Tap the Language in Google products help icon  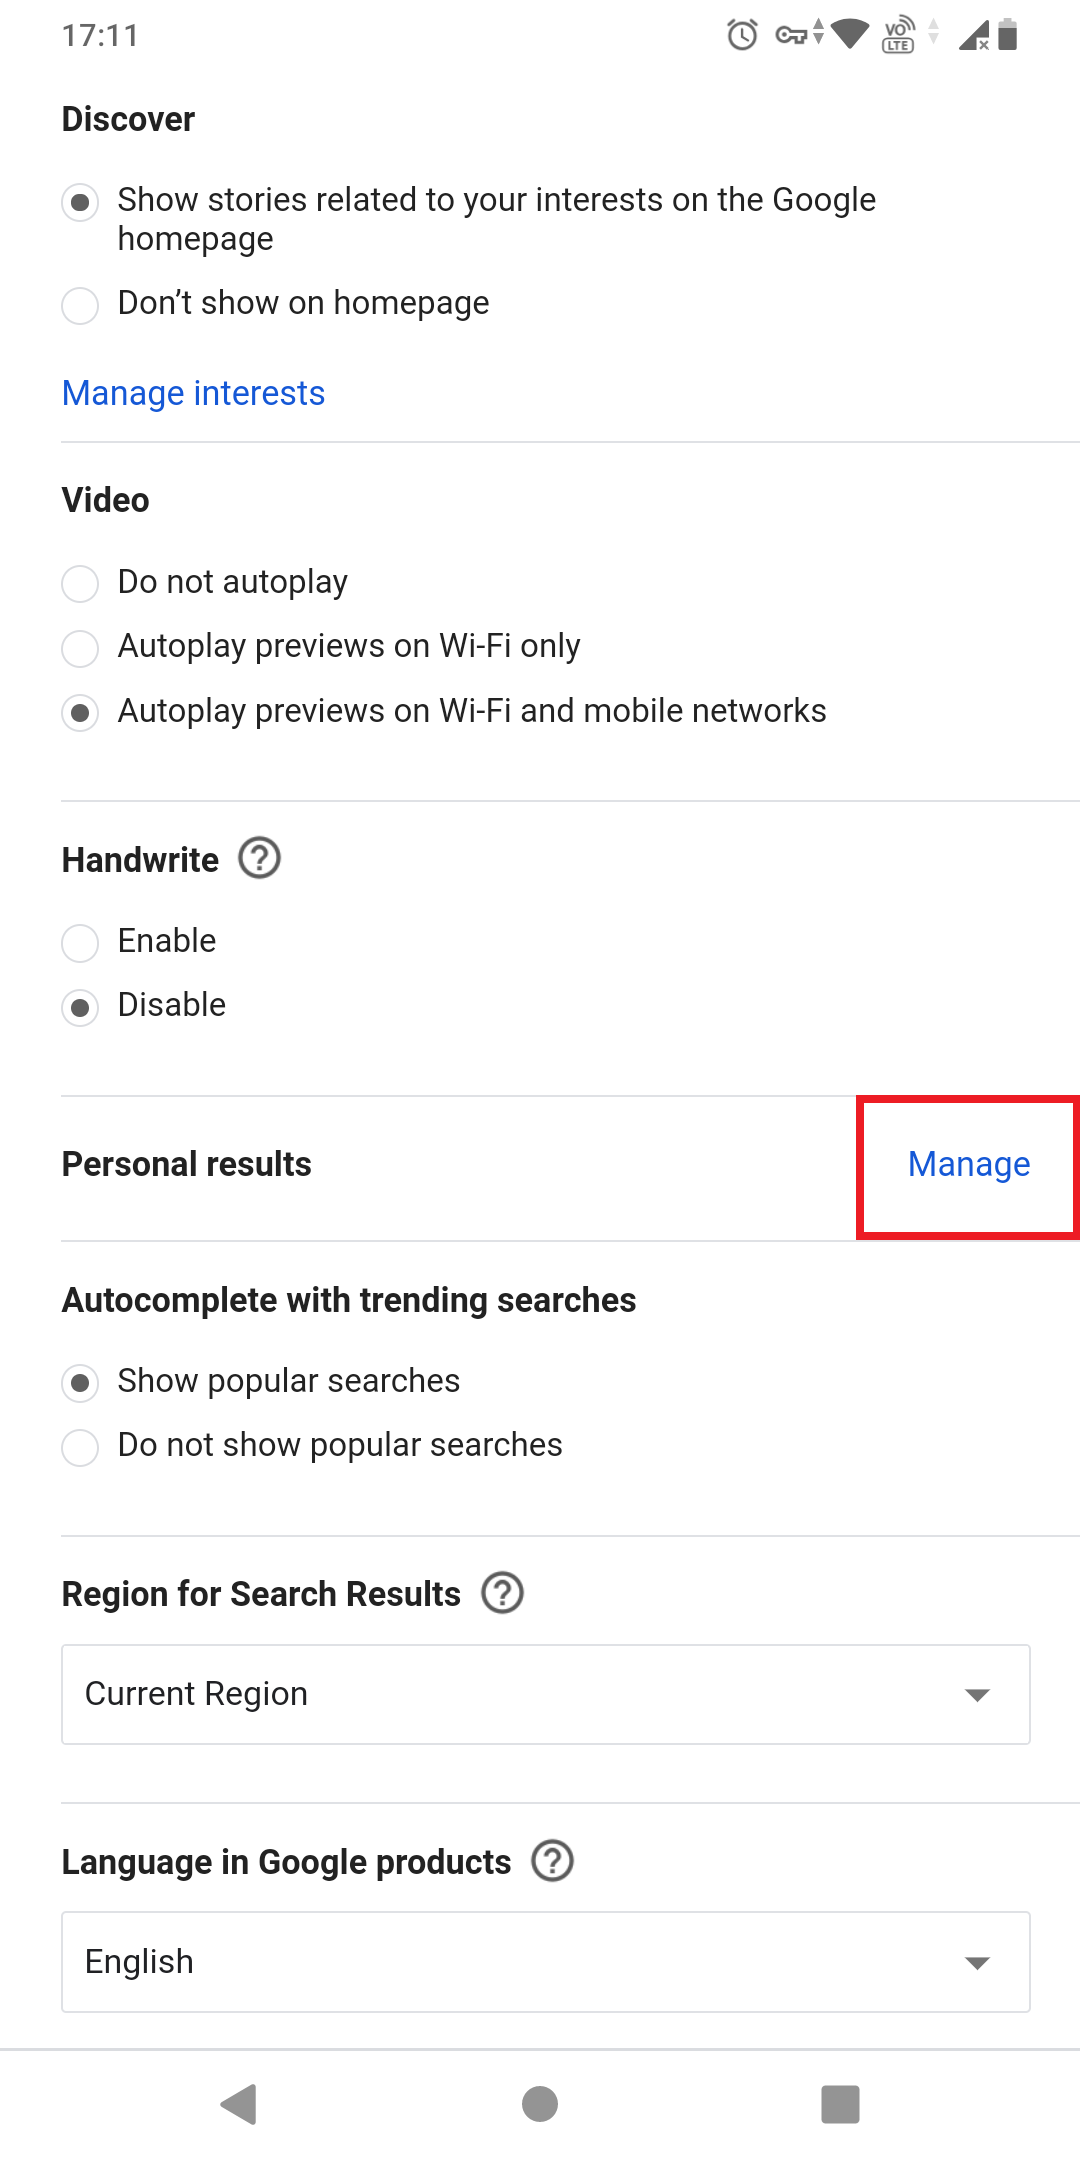(x=552, y=1861)
